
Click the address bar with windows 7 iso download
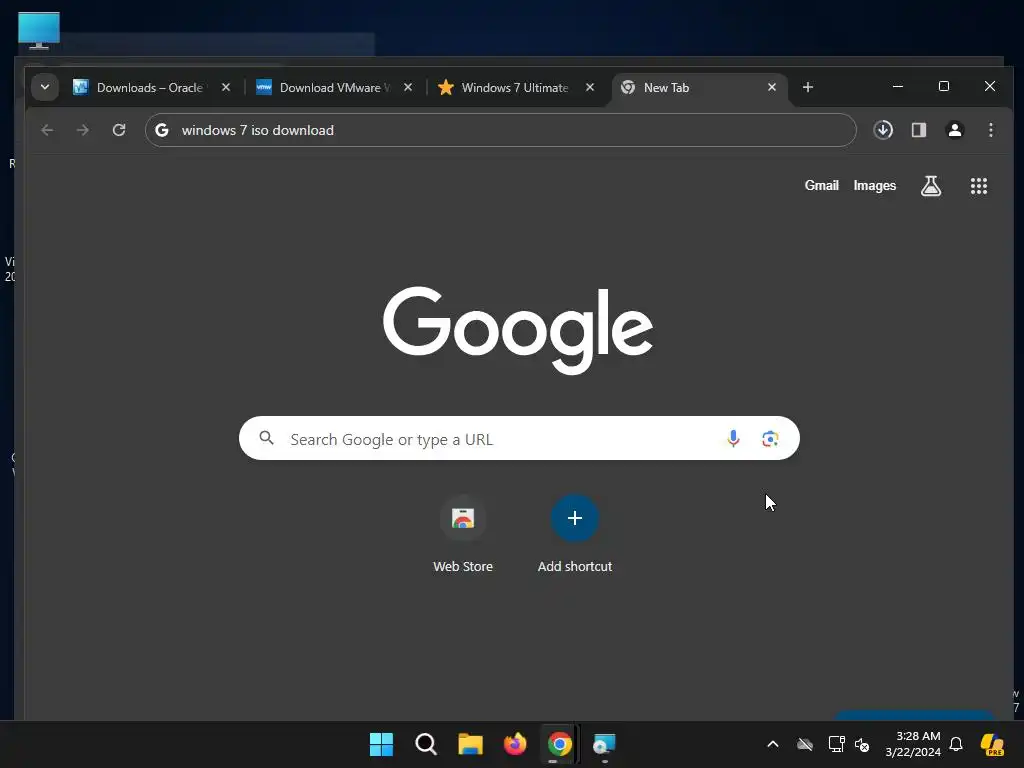click(x=500, y=130)
